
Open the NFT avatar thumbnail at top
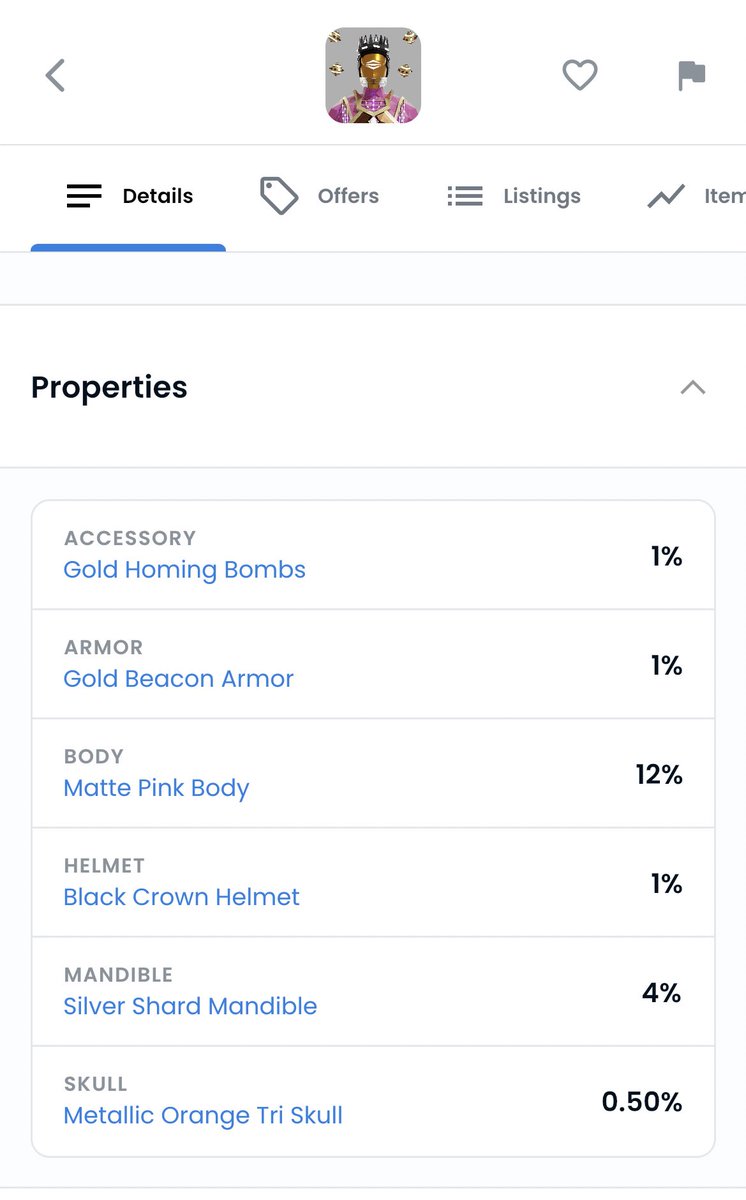point(373,75)
